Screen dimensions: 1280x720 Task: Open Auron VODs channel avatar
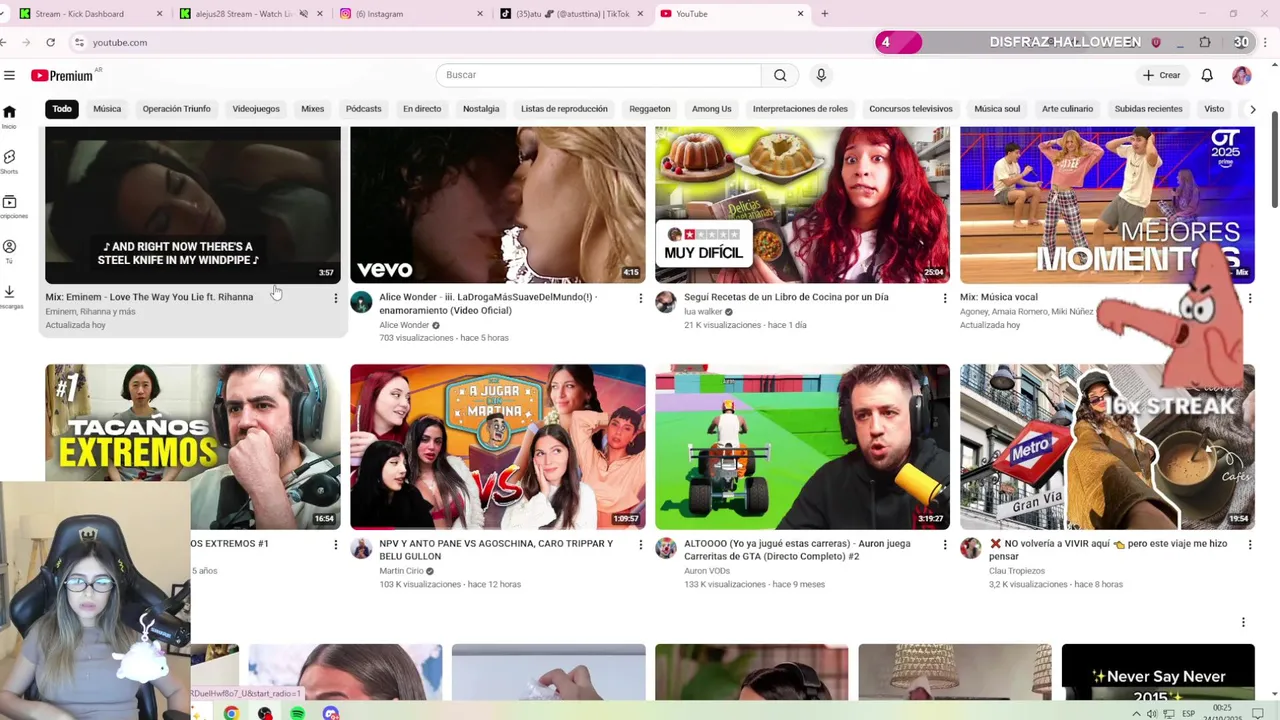click(x=666, y=548)
